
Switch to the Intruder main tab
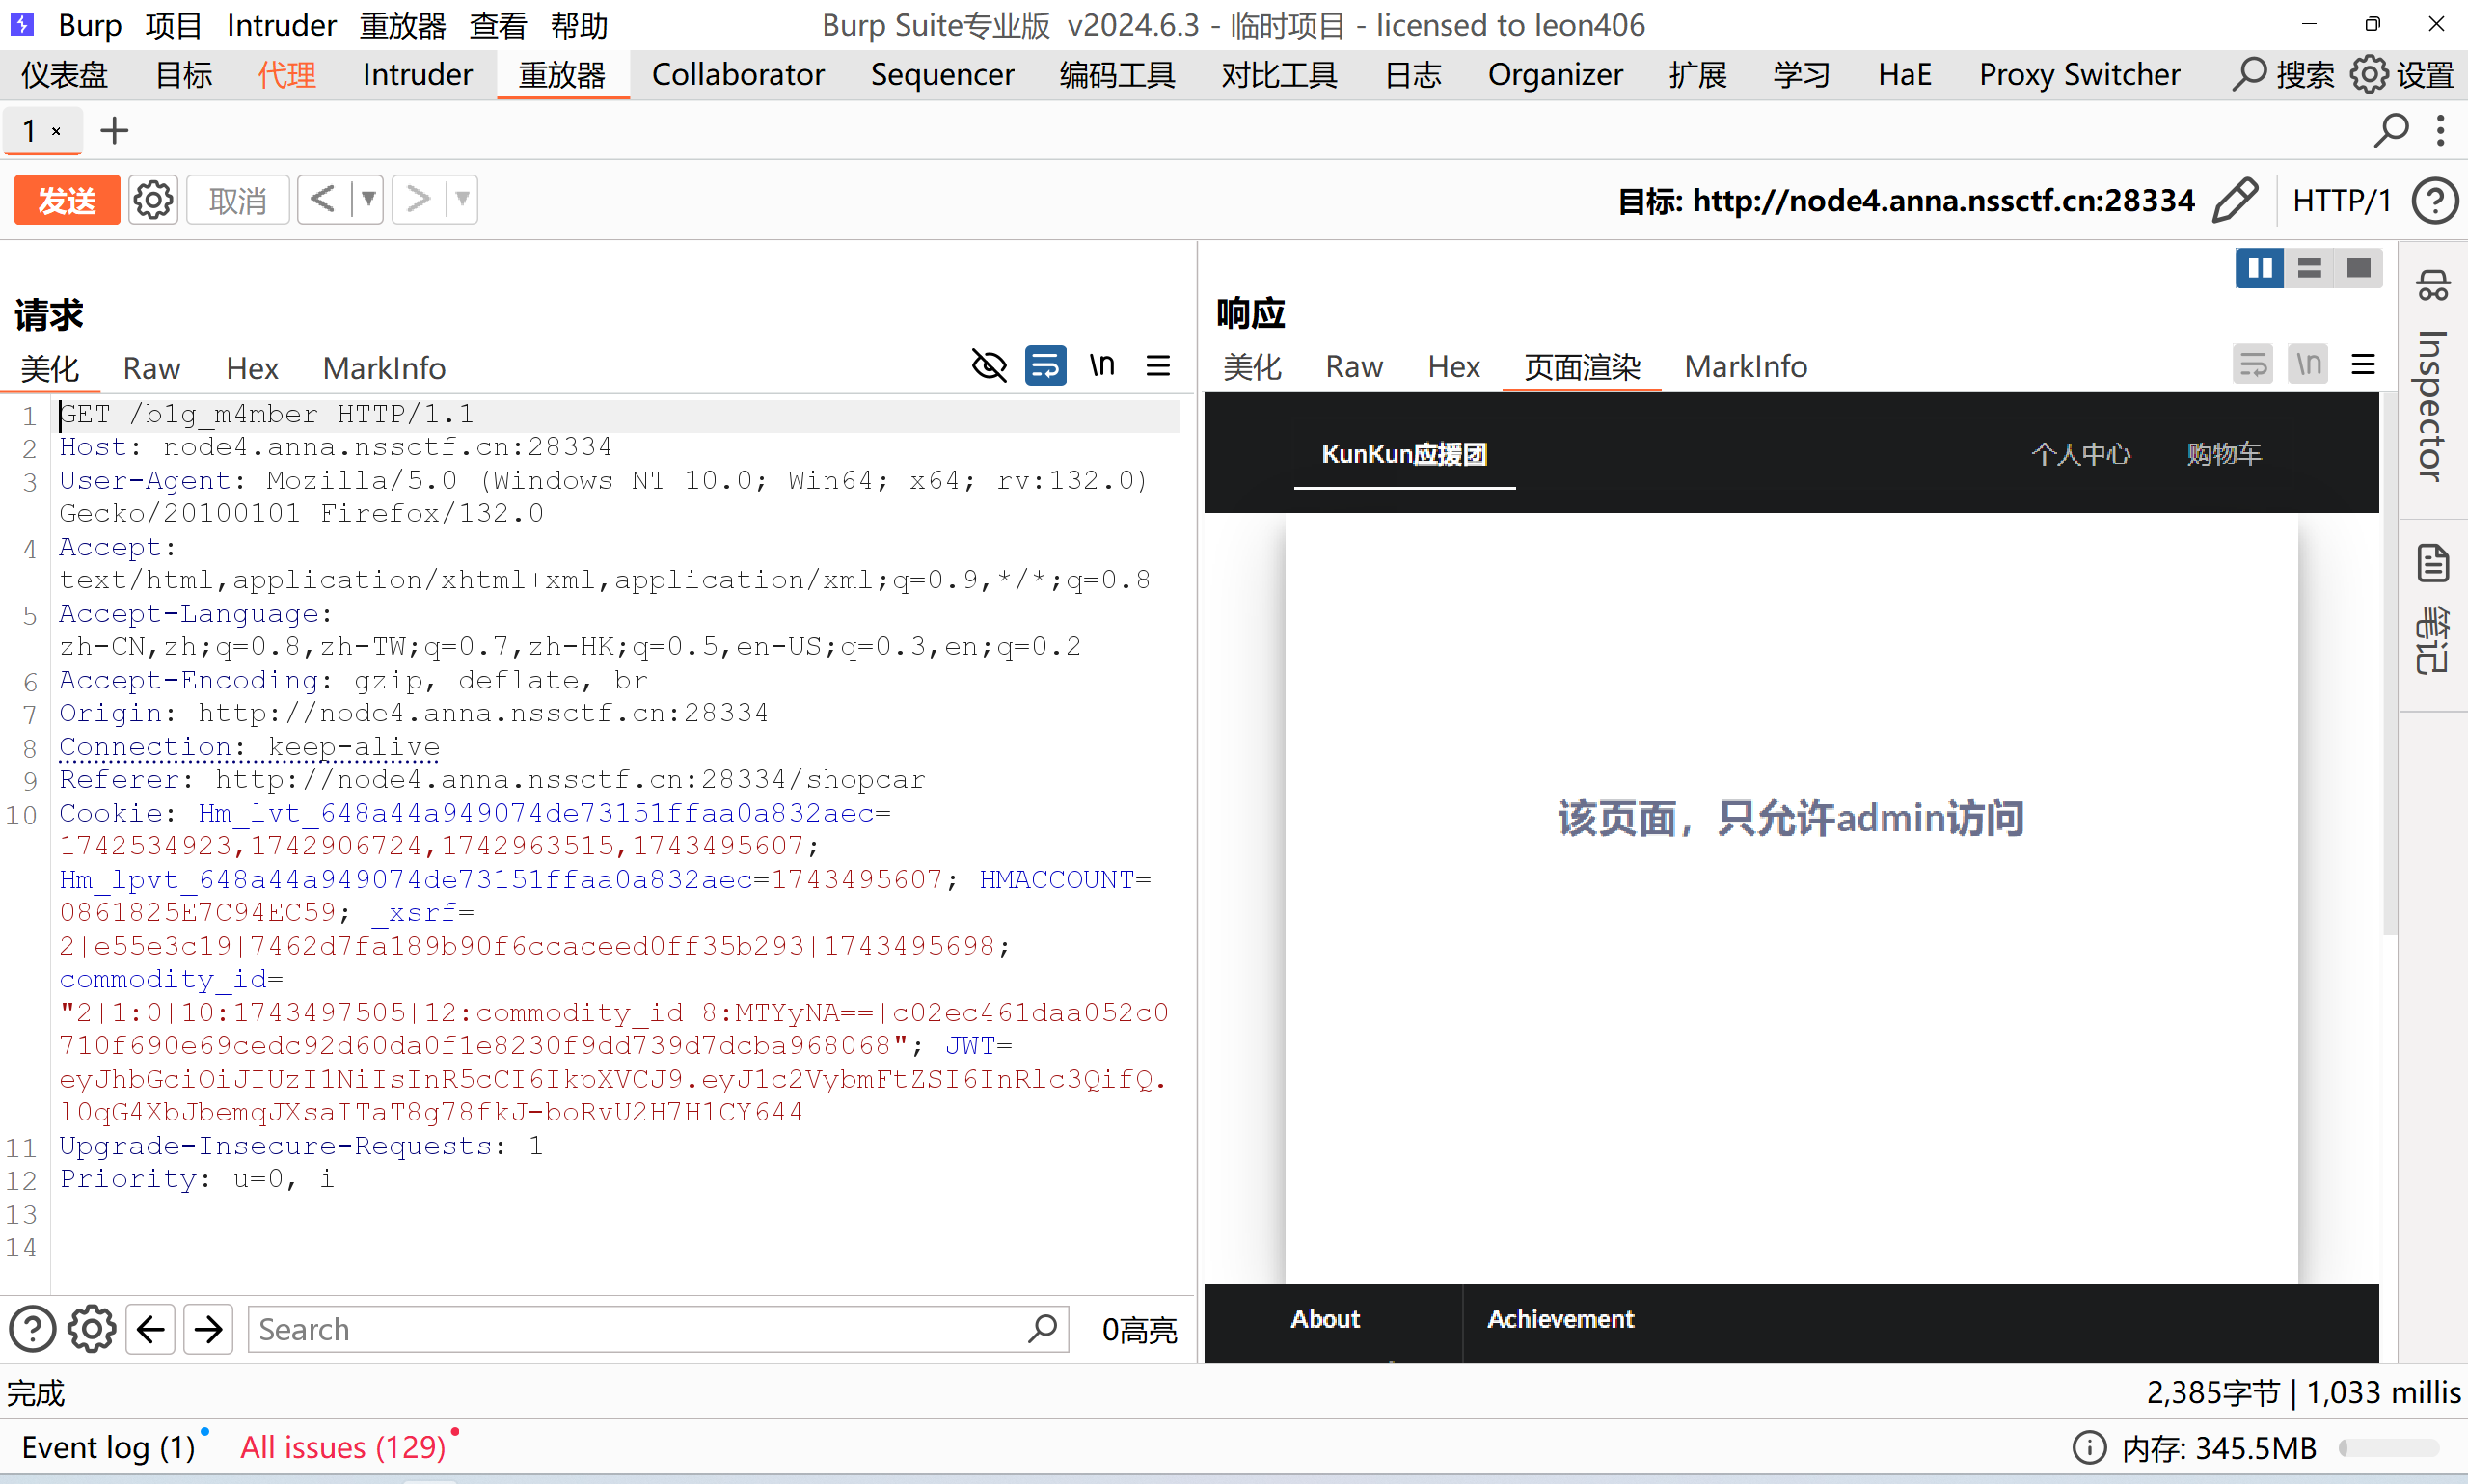(417, 75)
